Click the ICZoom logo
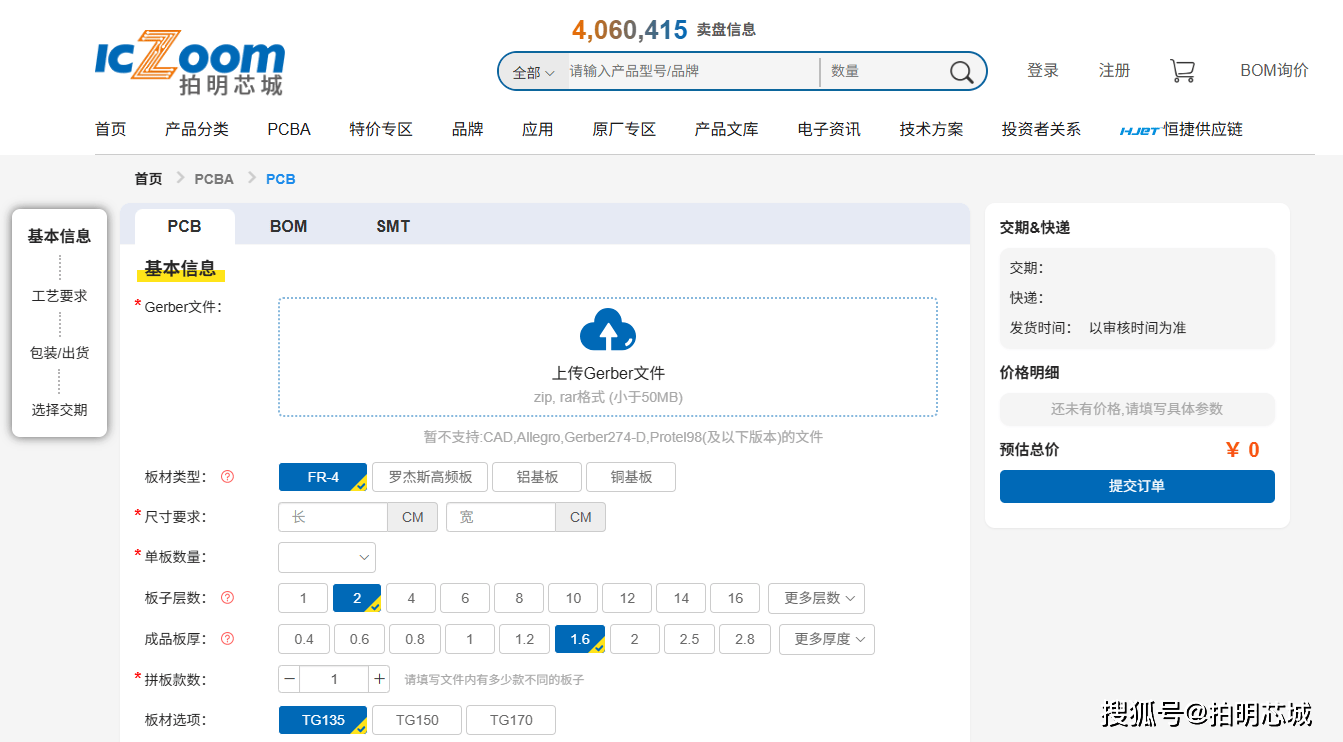This screenshot has width=1343, height=742. 190,62
